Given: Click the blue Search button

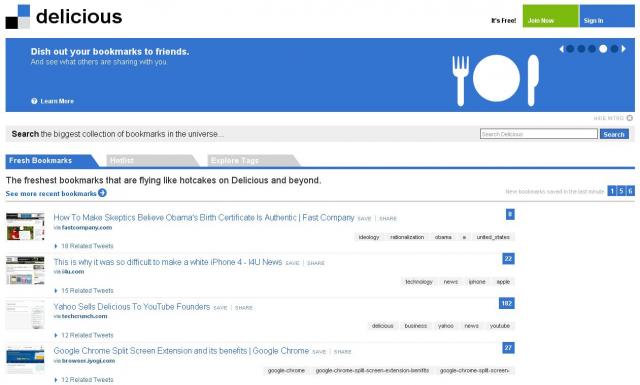Looking at the screenshot, I should [614, 134].
